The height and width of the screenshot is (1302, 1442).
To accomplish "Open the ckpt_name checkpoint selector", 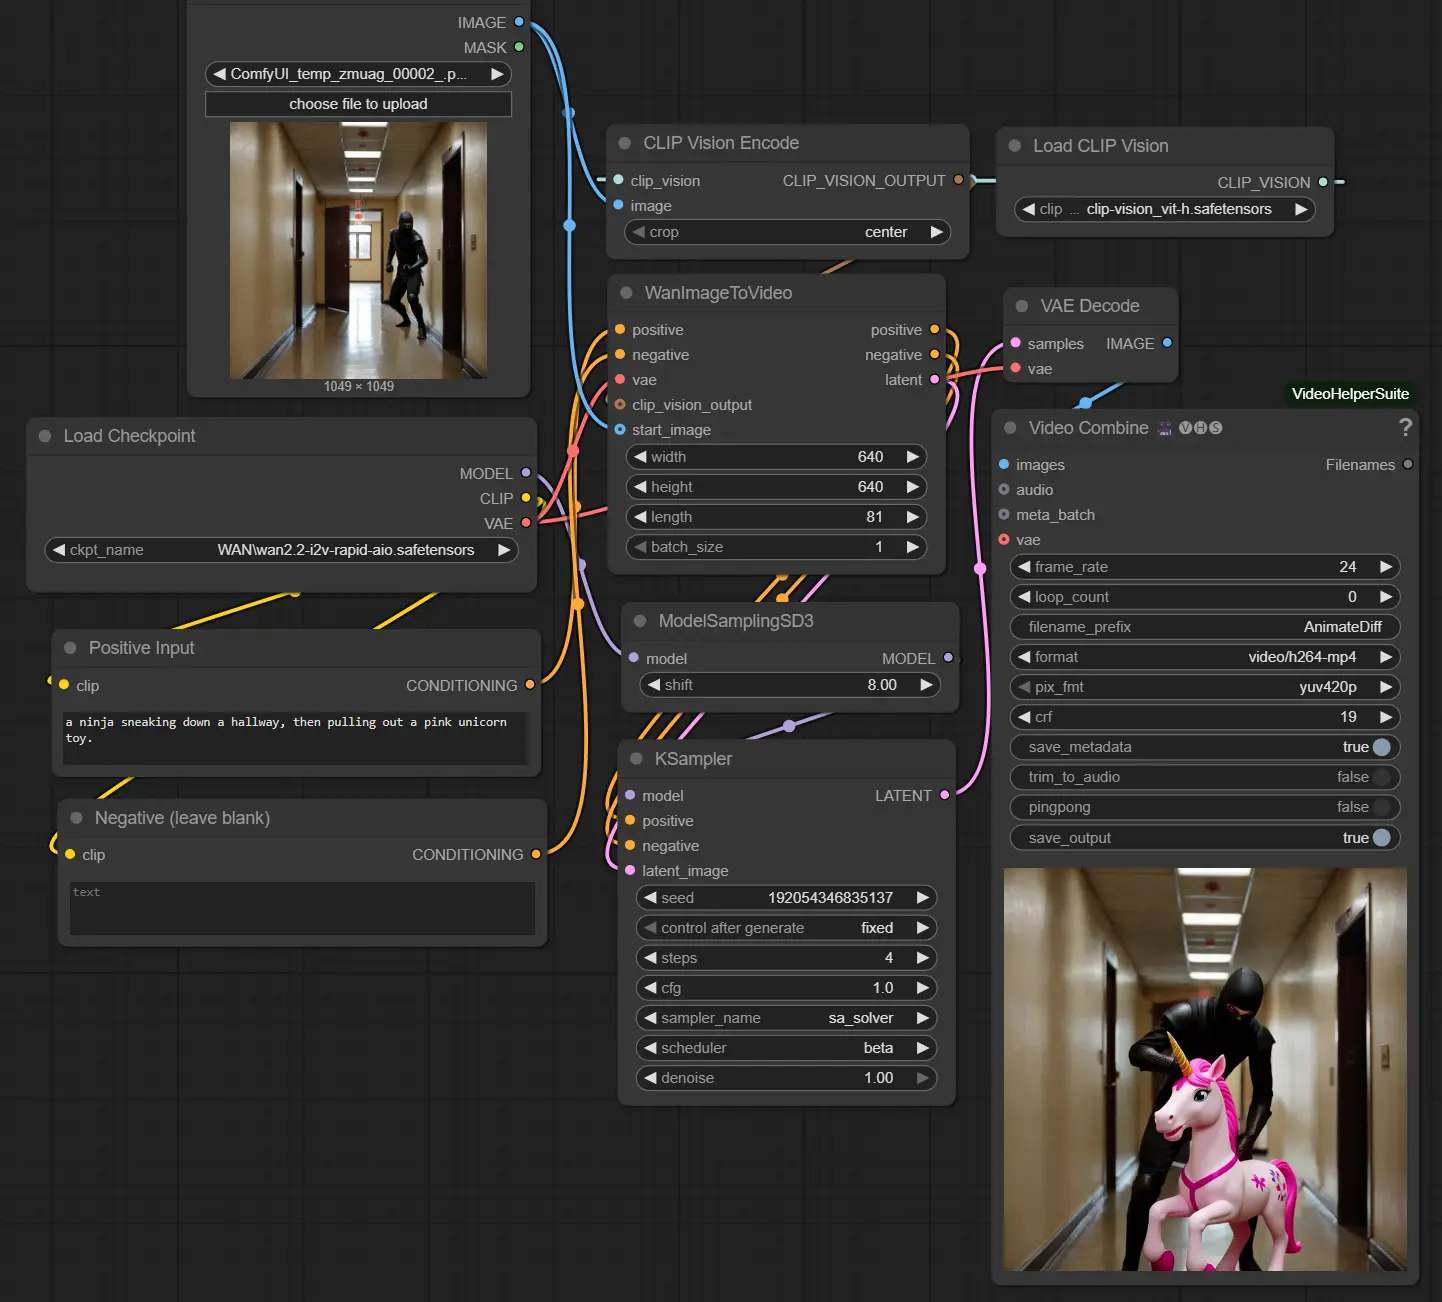I will 282,550.
